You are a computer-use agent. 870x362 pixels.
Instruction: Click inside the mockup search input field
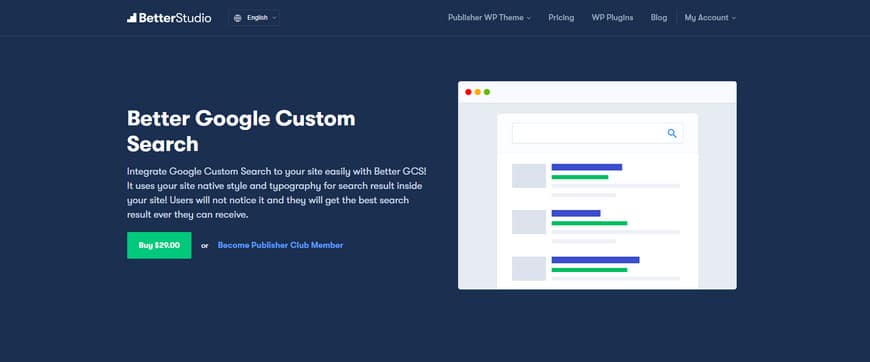click(x=598, y=133)
